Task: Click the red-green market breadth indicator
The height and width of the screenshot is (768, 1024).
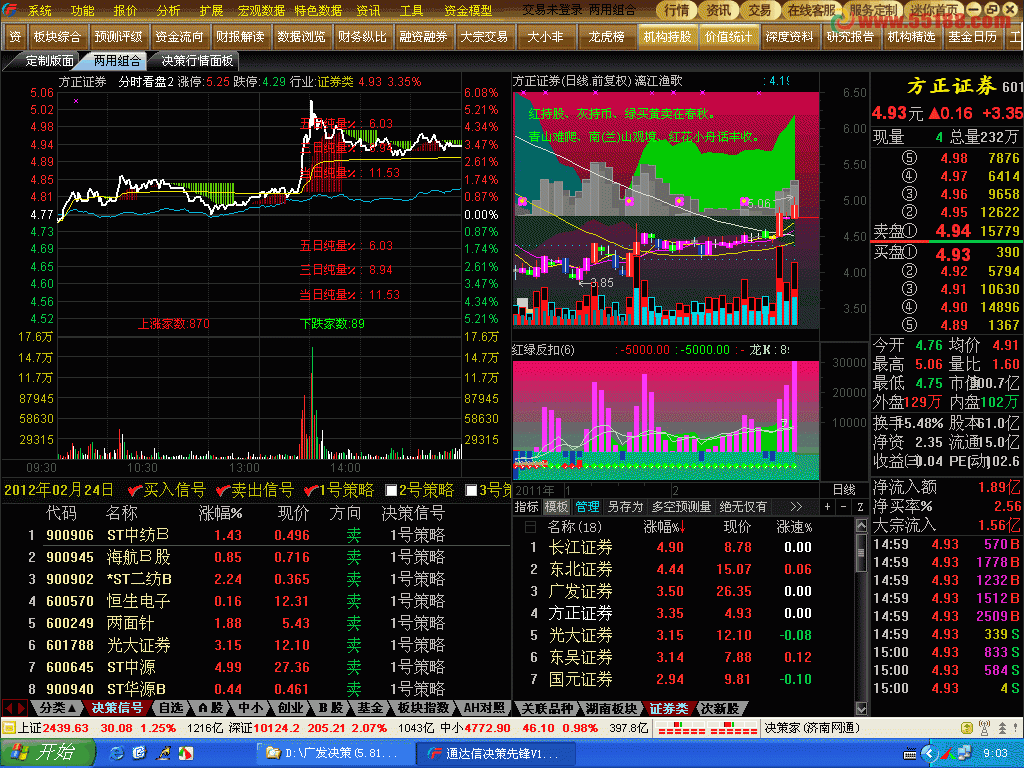Action: point(707,728)
